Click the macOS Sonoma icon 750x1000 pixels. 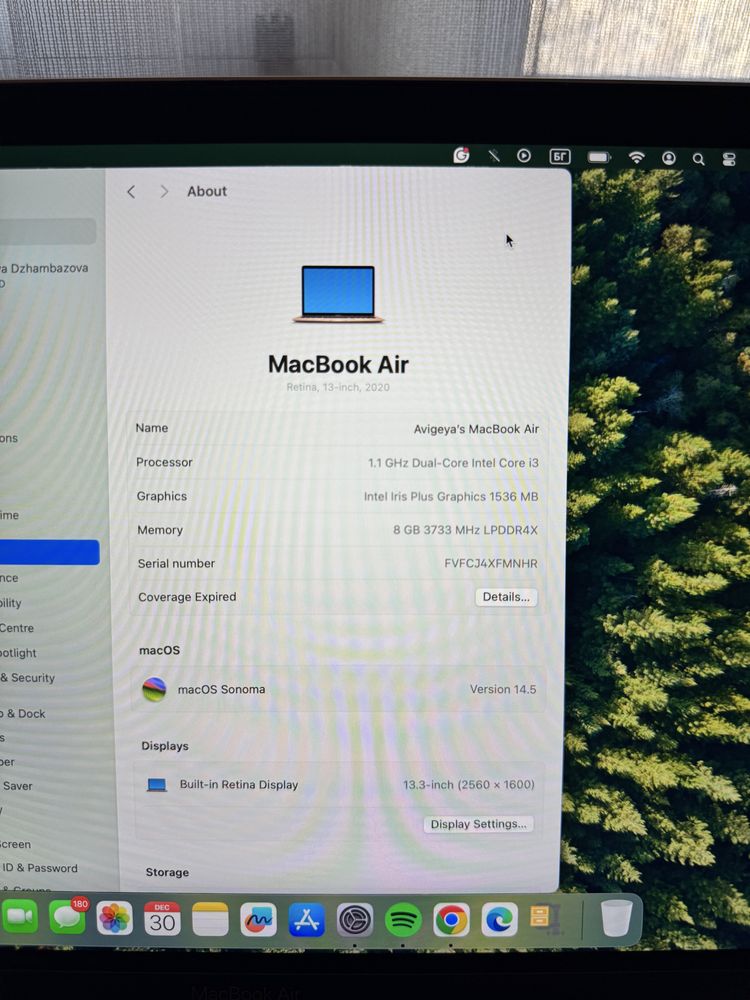click(154, 689)
